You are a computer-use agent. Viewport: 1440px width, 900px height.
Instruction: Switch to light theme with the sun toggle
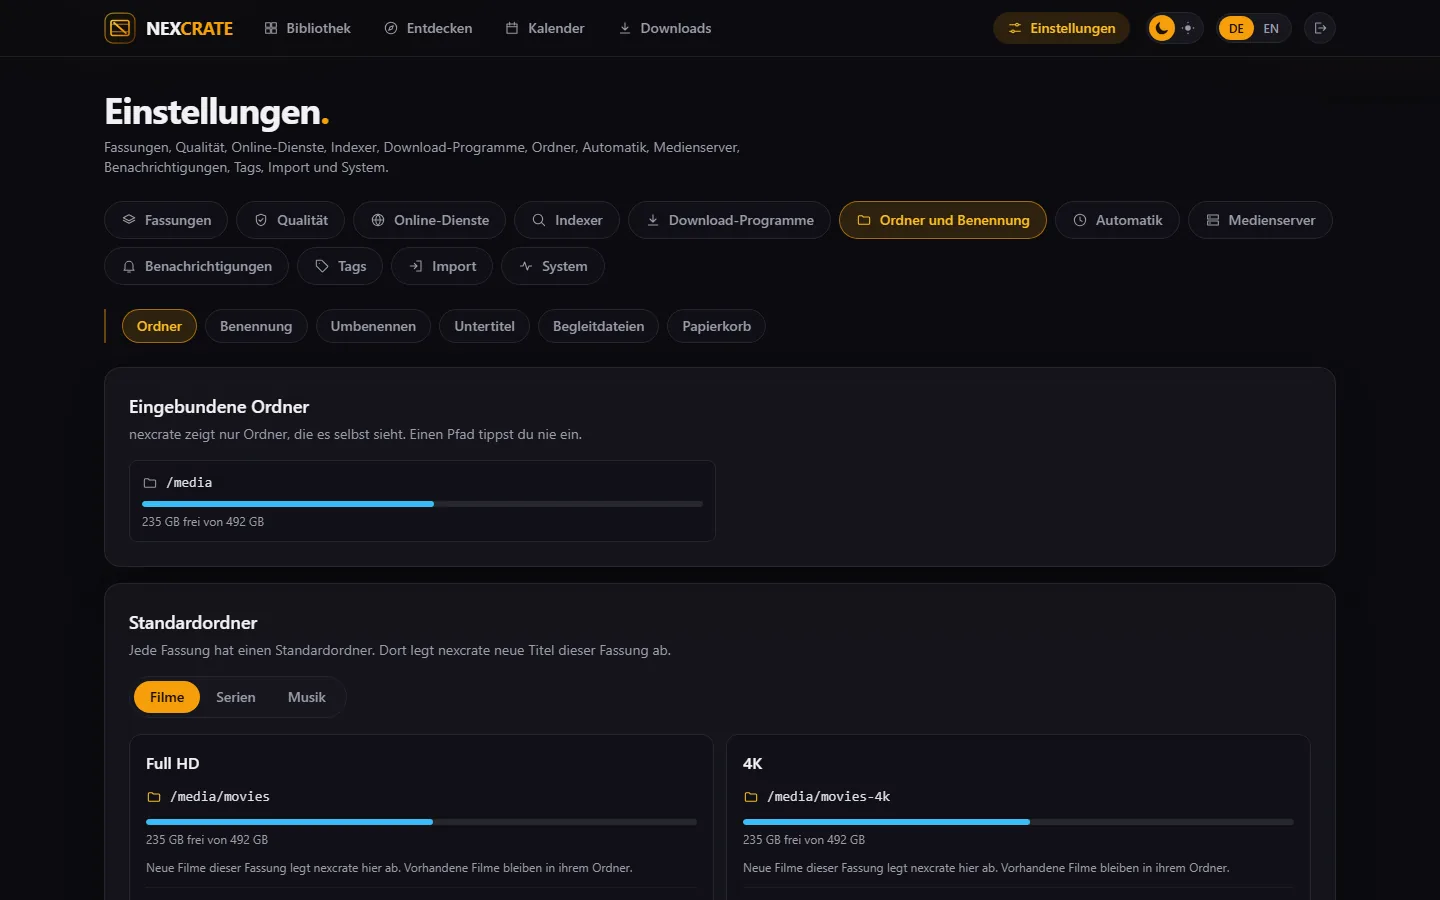(1188, 28)
